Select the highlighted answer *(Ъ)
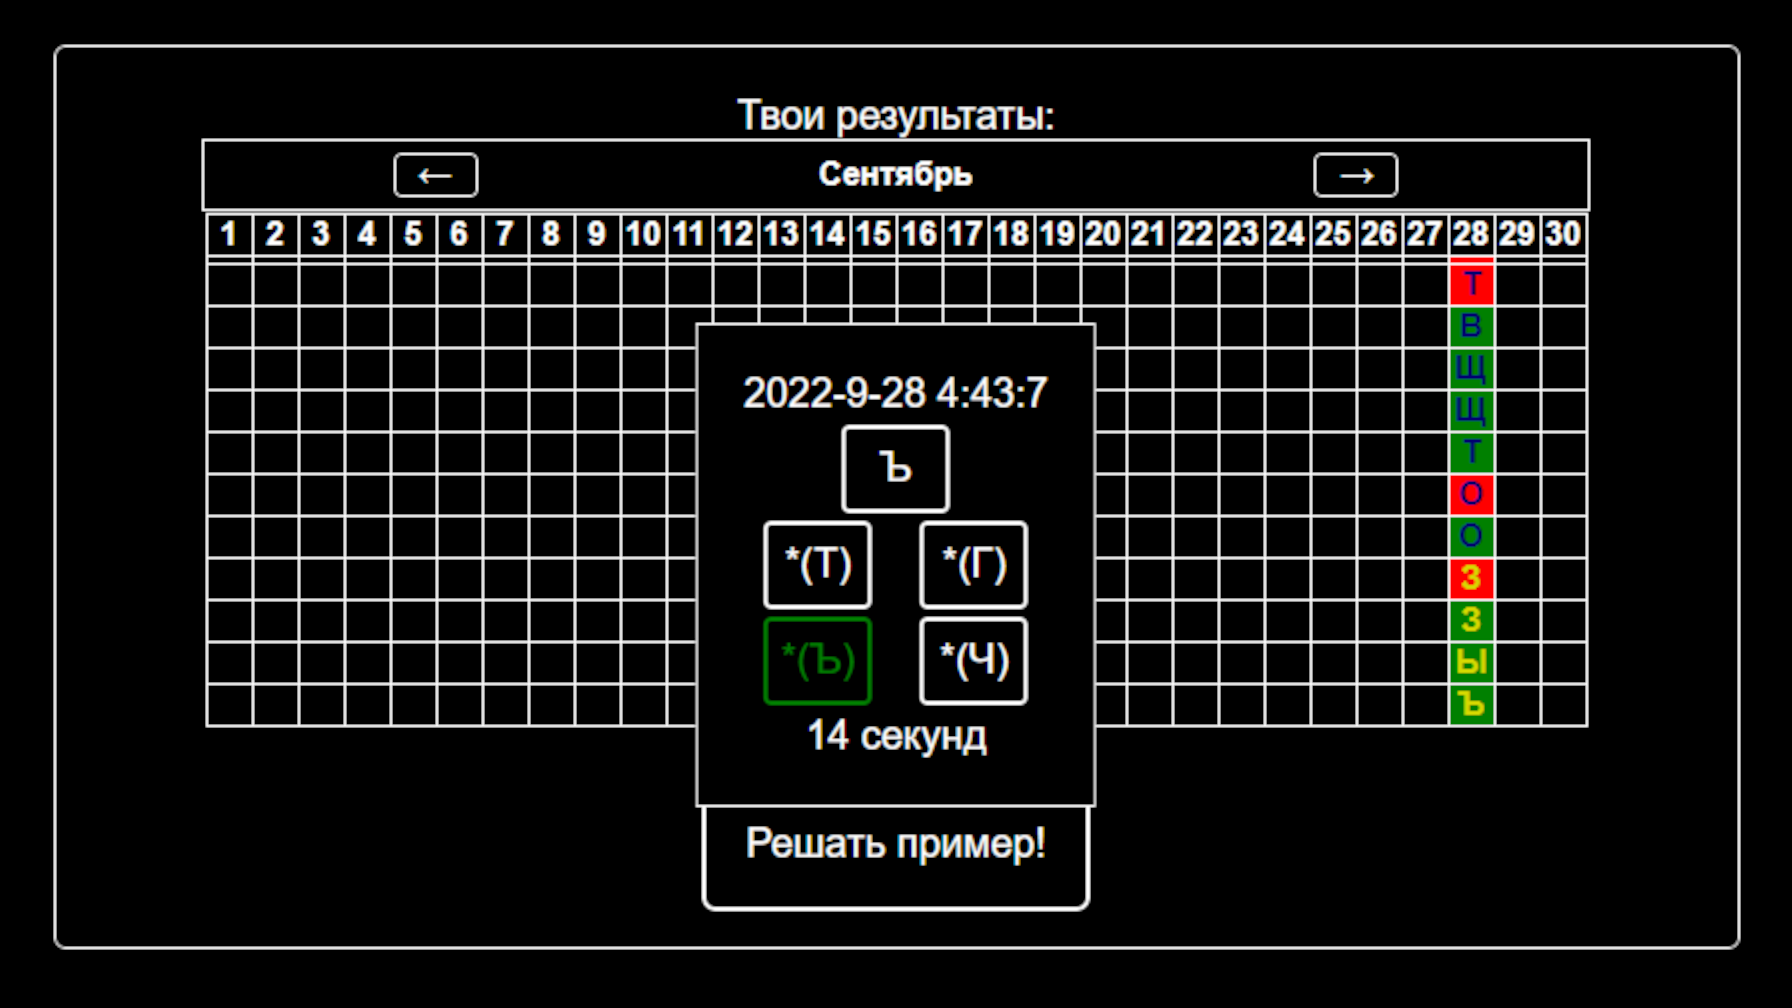The image size is (1792, 1008). pyautogui.click(x=817, y=660)
